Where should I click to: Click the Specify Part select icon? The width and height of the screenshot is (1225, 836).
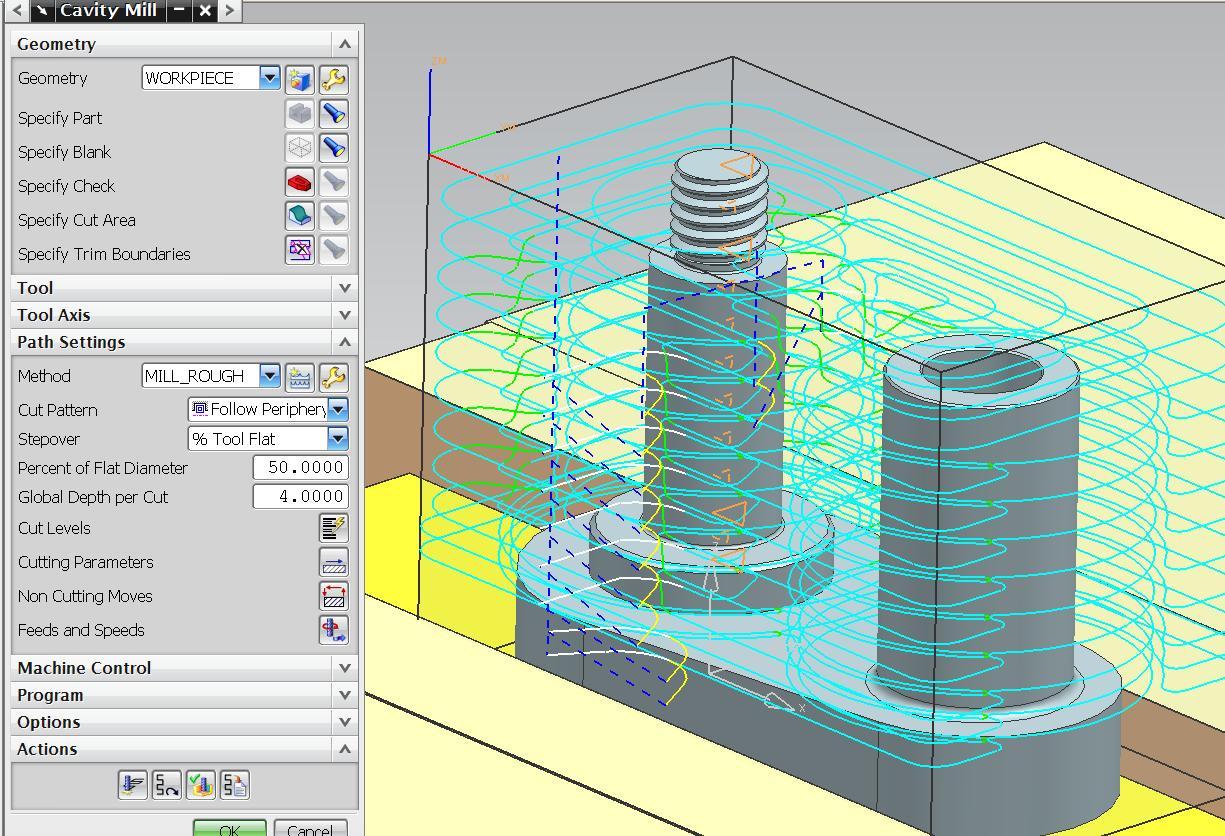300,114
